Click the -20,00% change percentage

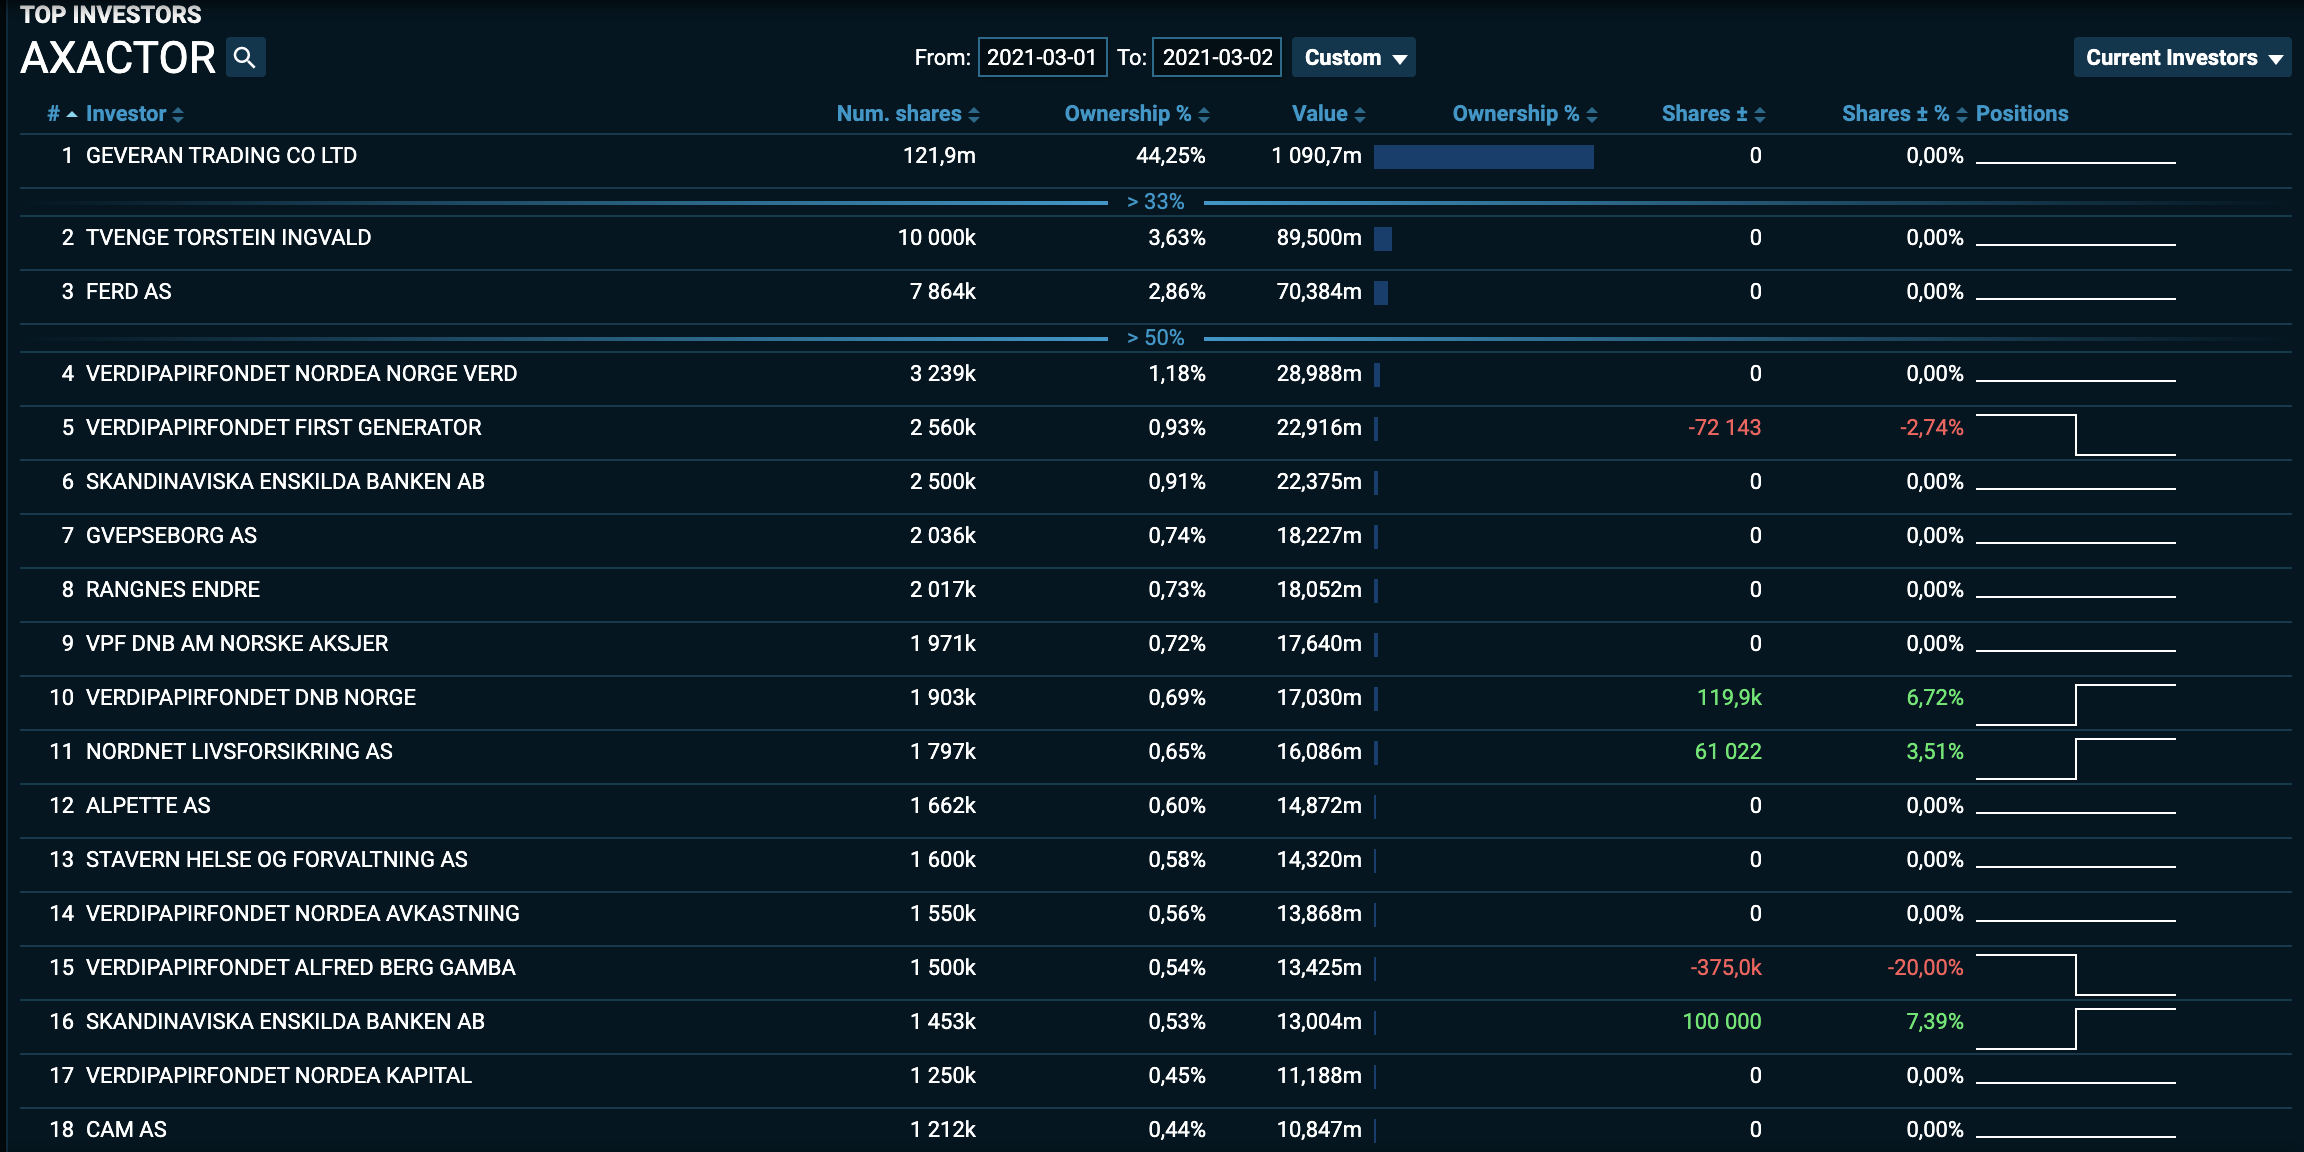(x=1925, y=968)
